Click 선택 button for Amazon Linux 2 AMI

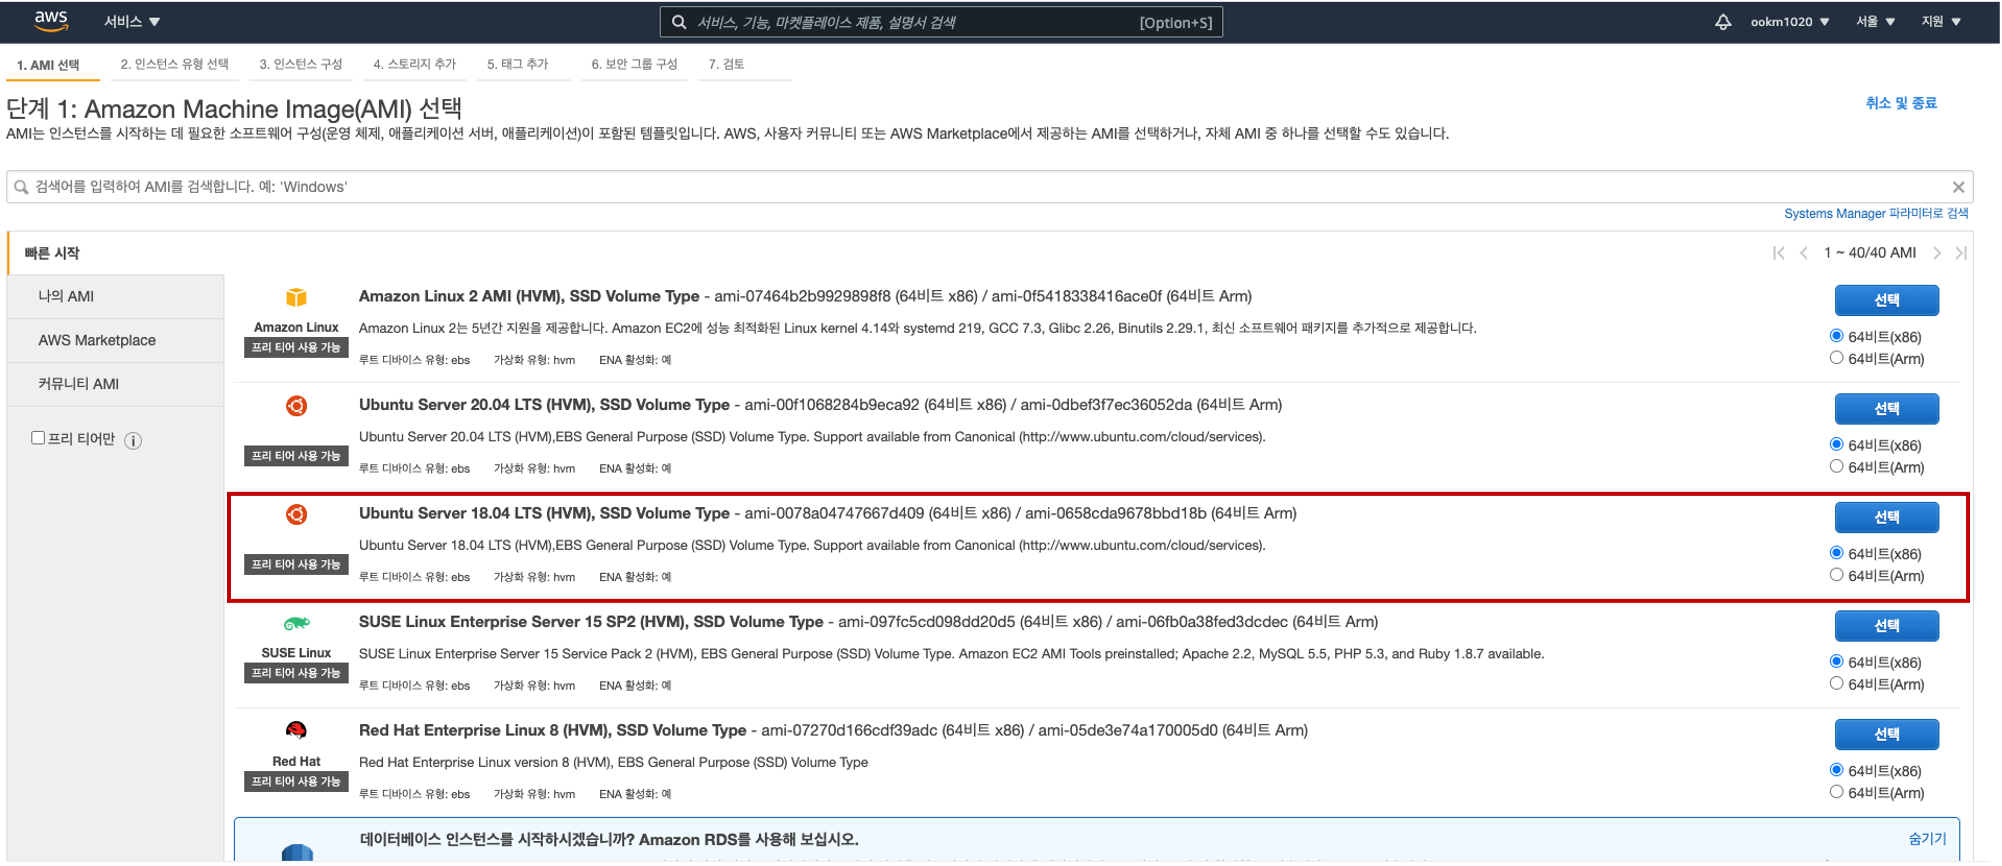coord(1886,300)
